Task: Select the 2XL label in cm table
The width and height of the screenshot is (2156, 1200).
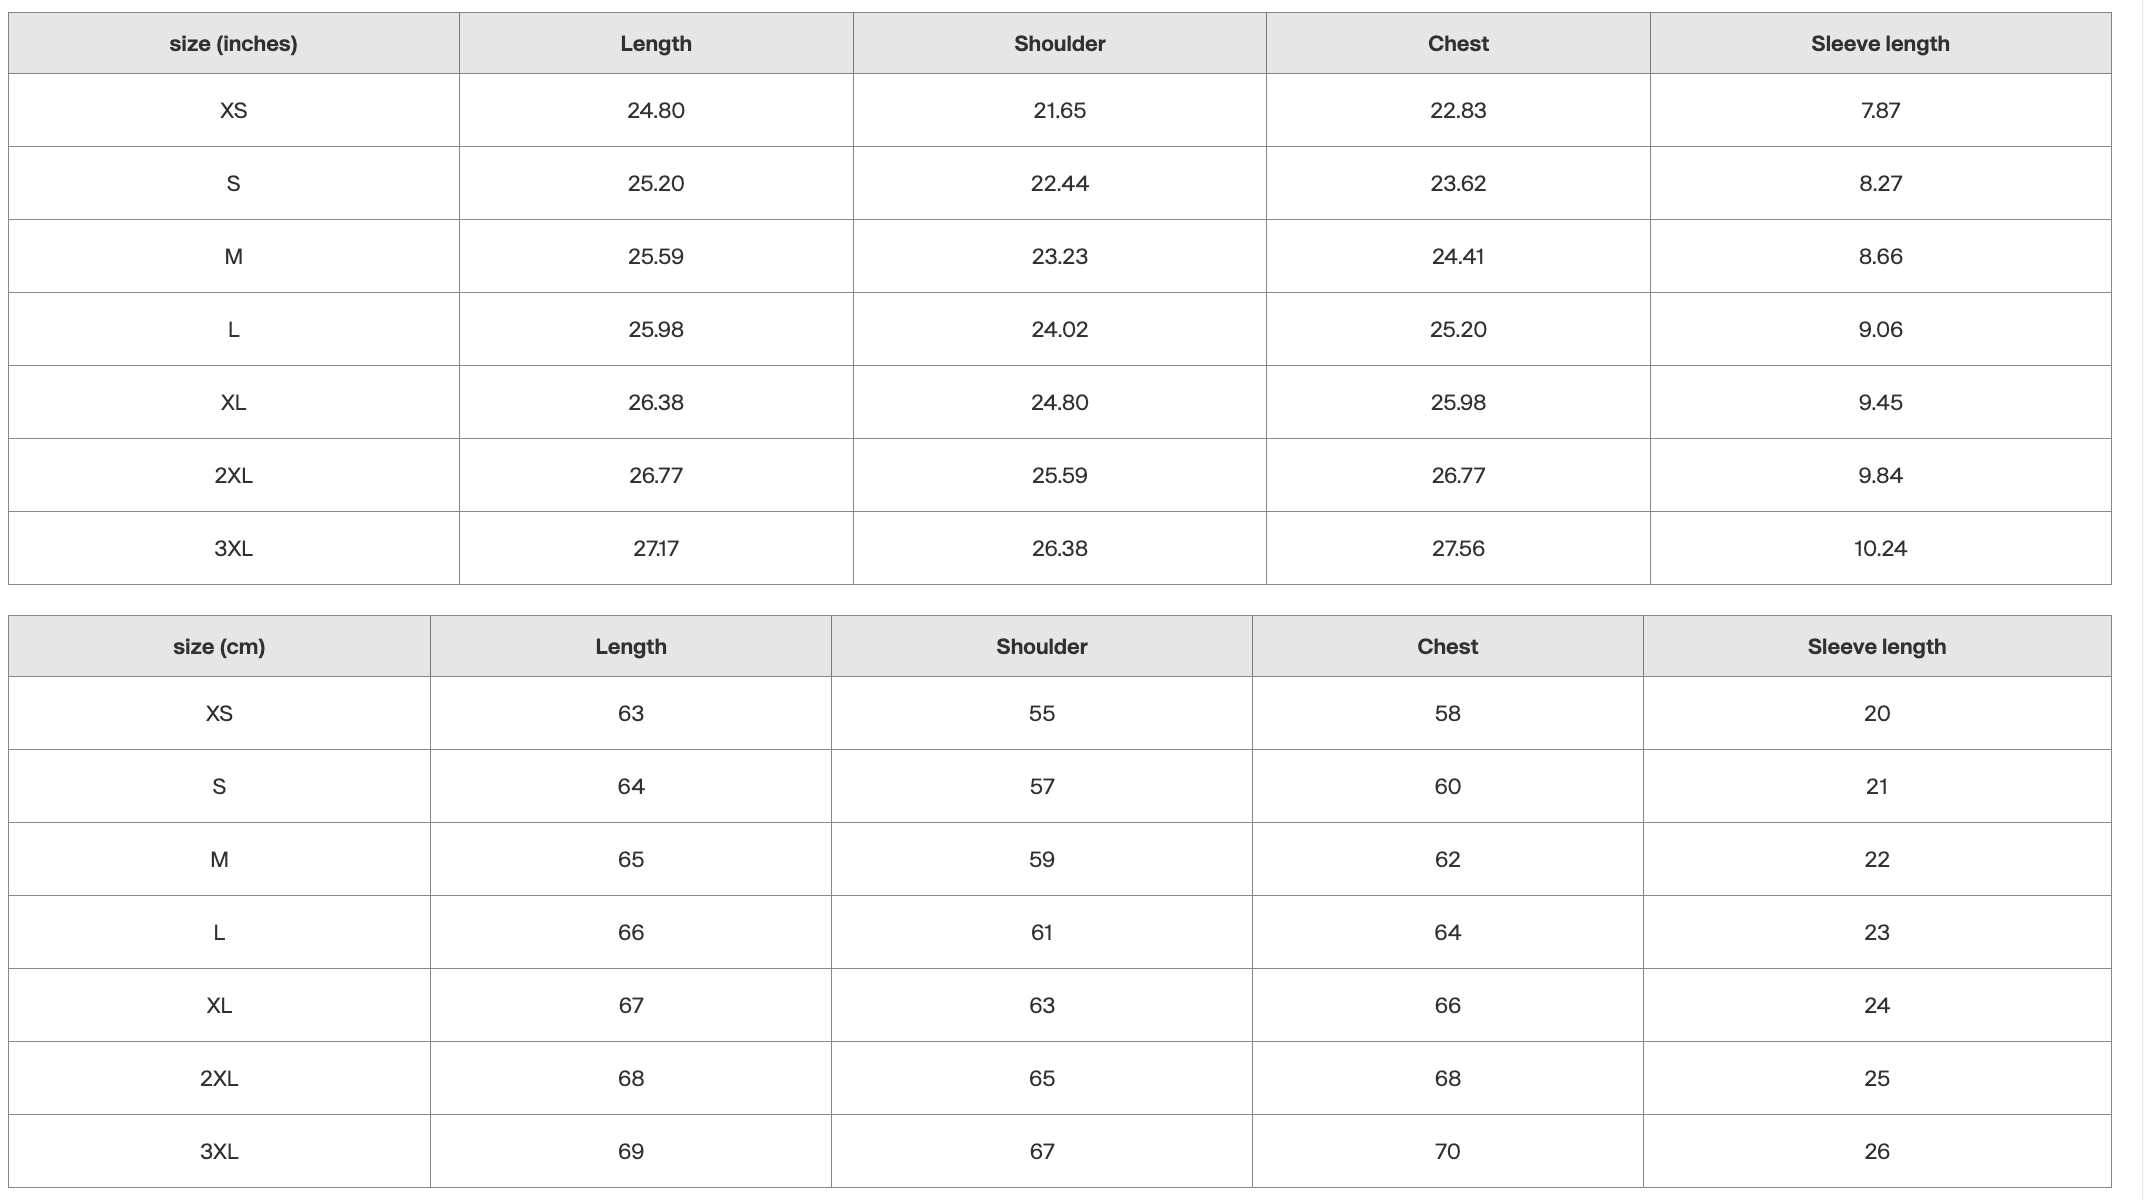Action: pos(219,1078)
